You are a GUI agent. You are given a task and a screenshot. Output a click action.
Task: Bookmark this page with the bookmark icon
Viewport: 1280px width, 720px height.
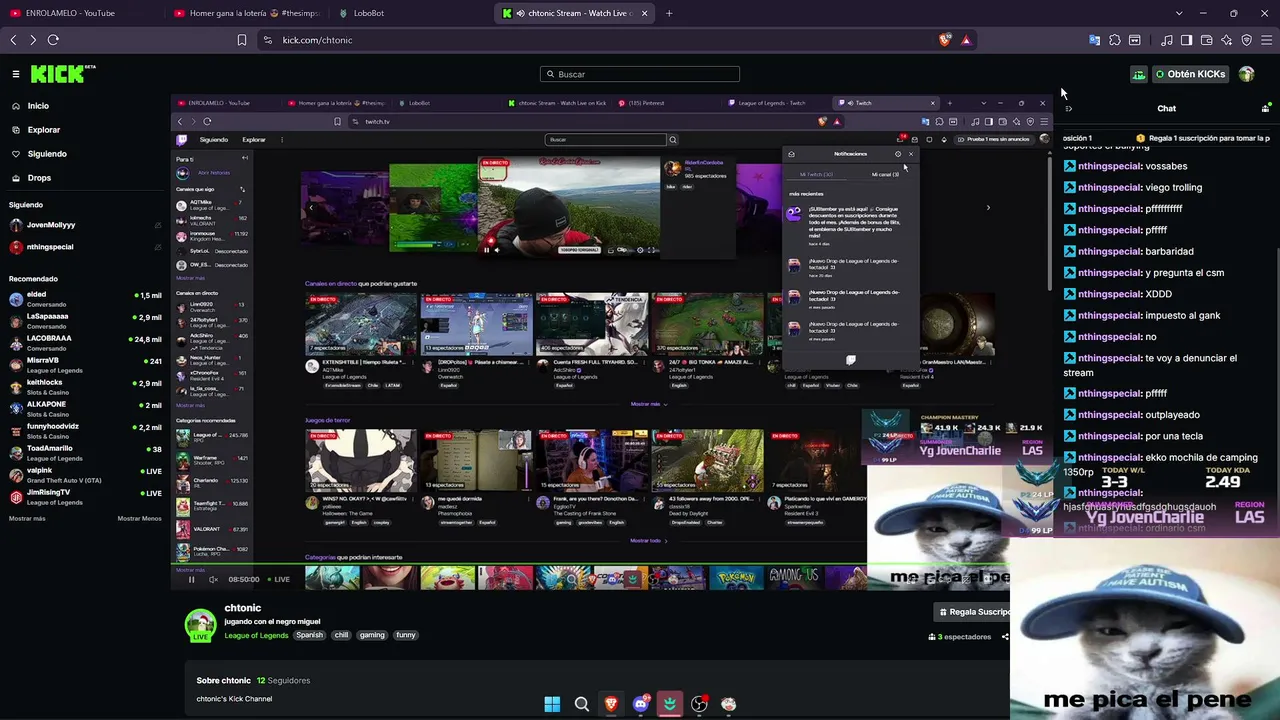pyautogui.click(x=242, y=40)
